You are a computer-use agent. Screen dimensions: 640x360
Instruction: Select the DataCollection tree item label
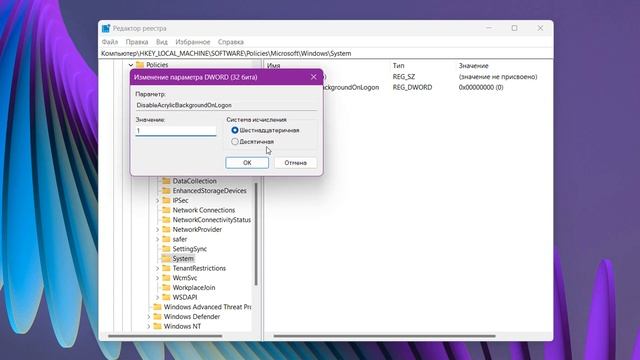click(194, 181)
